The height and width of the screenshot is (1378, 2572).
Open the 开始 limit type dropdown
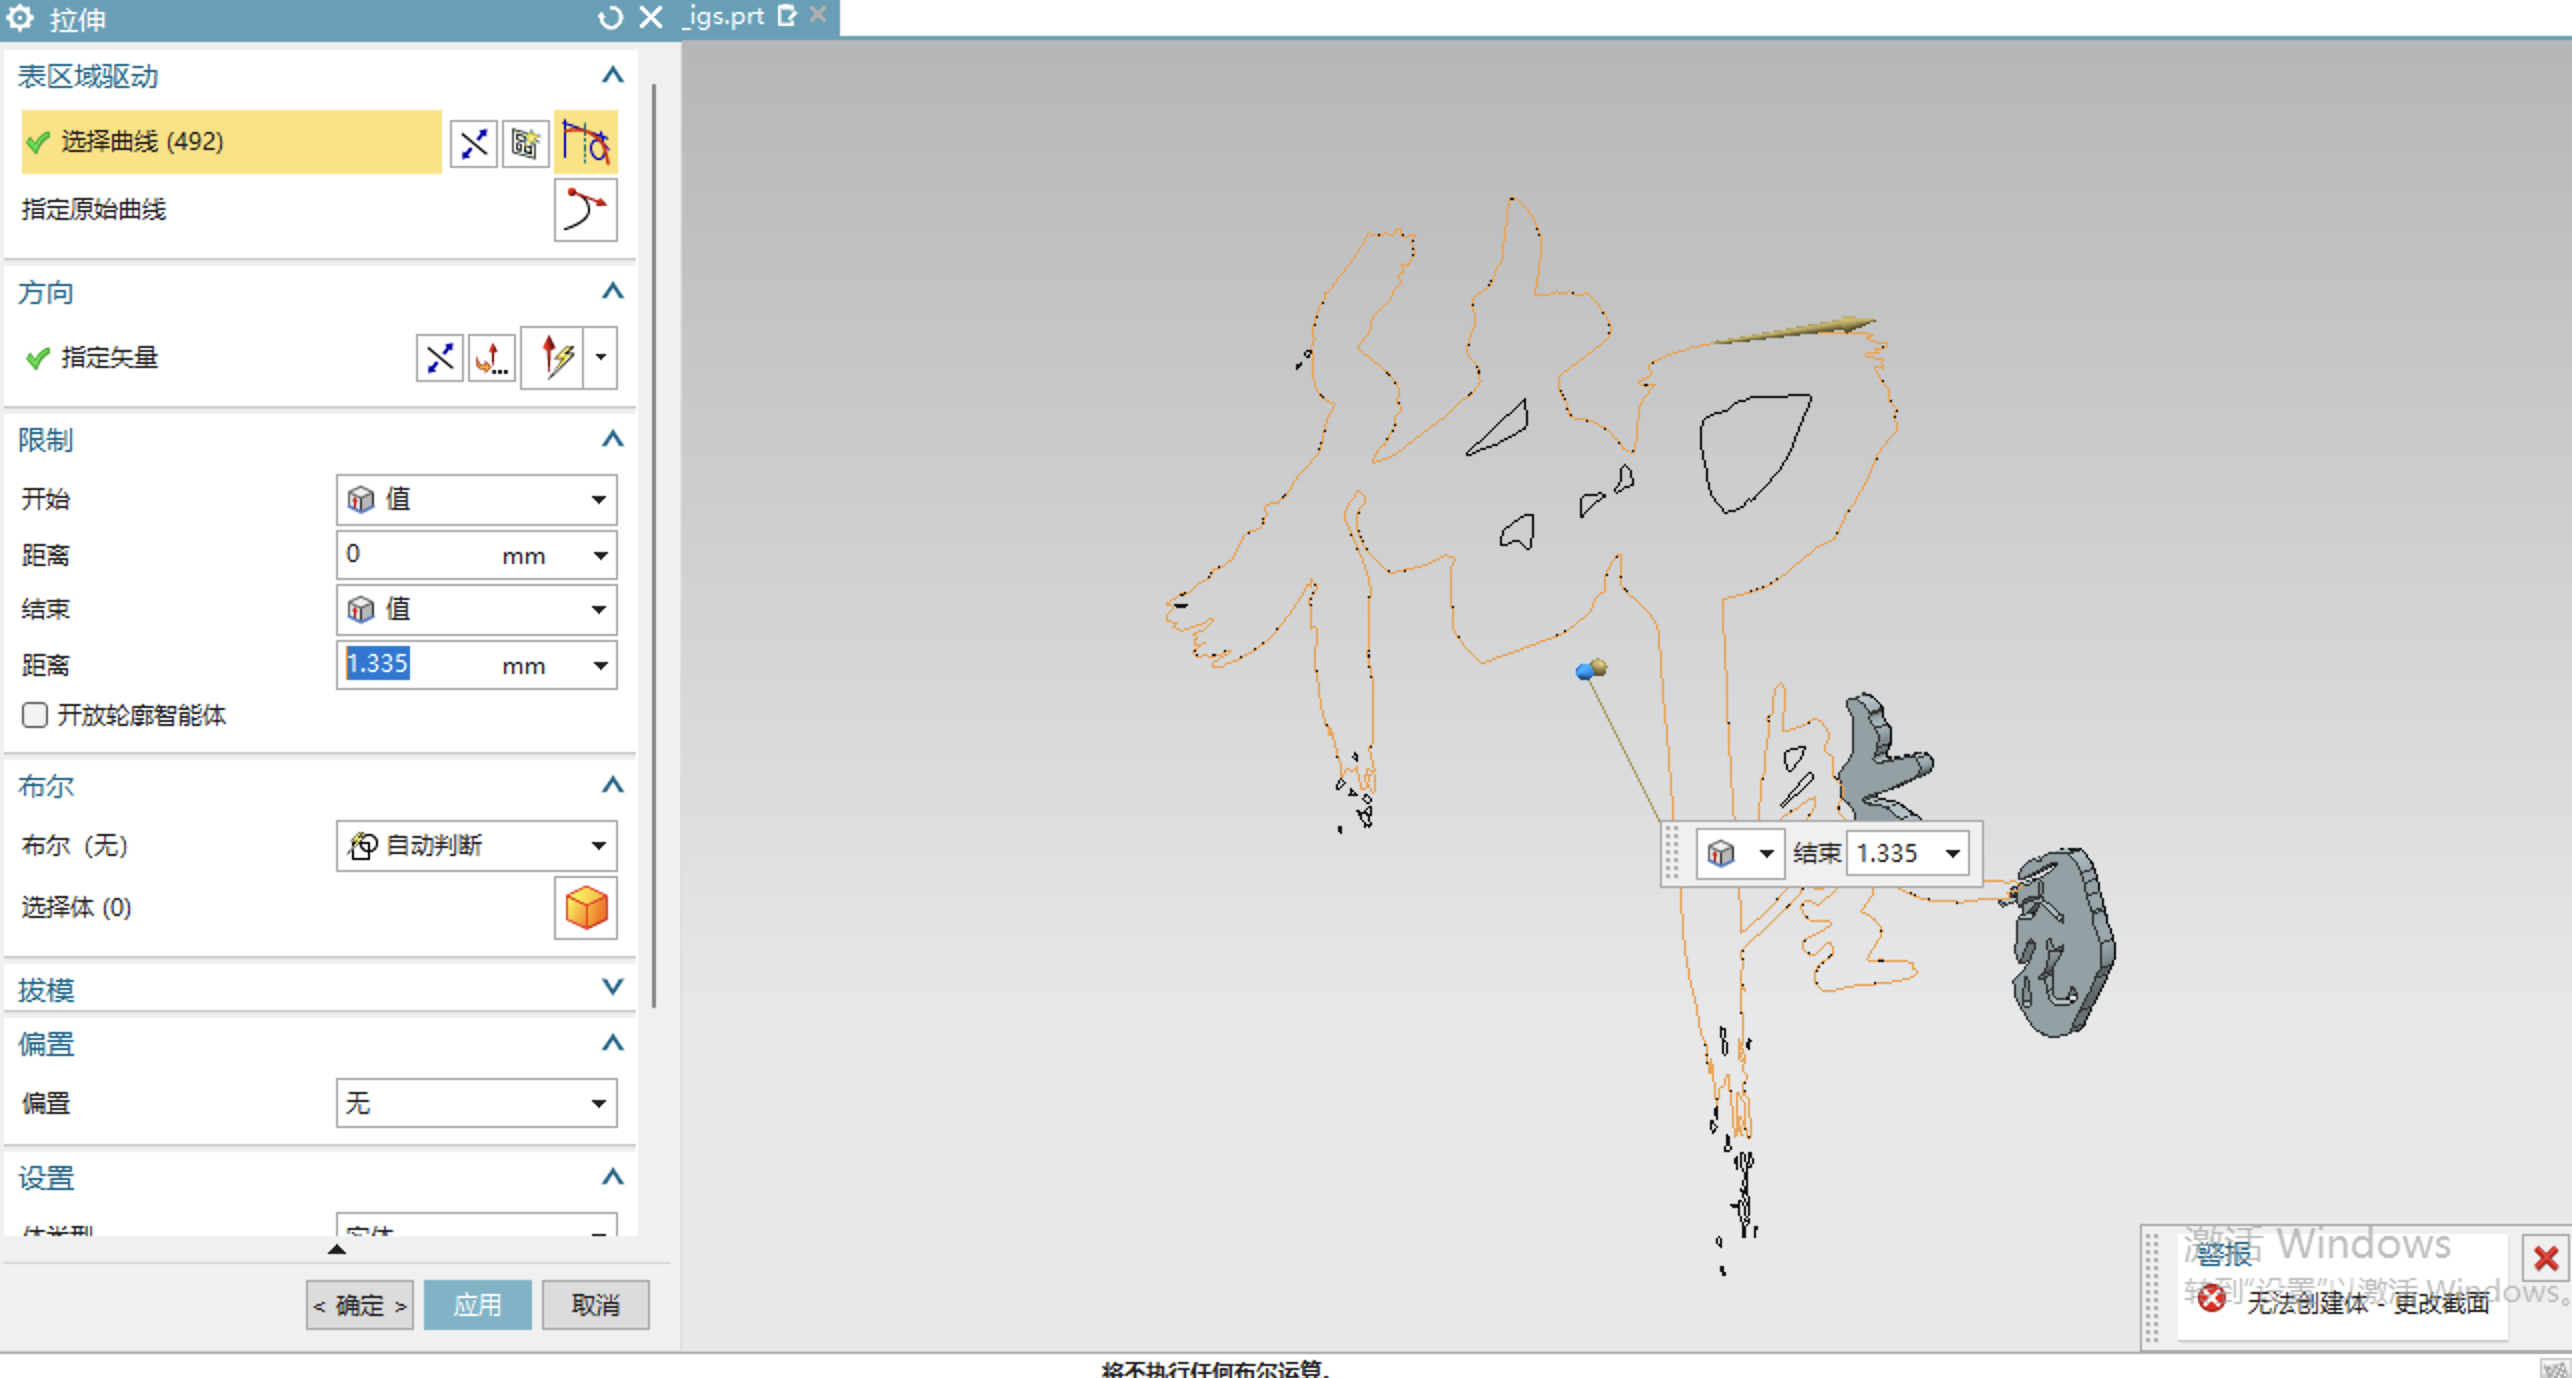coord(476,499)
